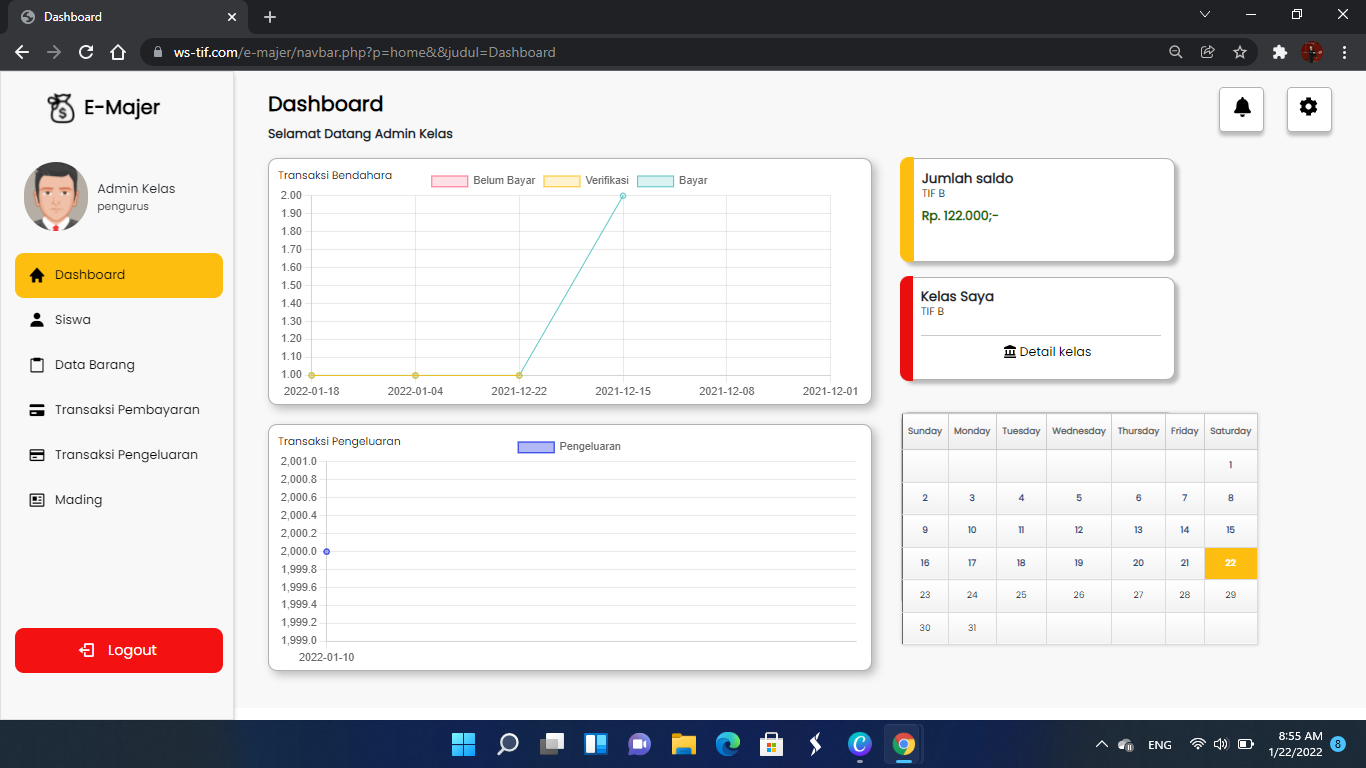Click the Admin Kelas avatar picture
Screen dimensions: 1366x768
[x=56, y=197]
